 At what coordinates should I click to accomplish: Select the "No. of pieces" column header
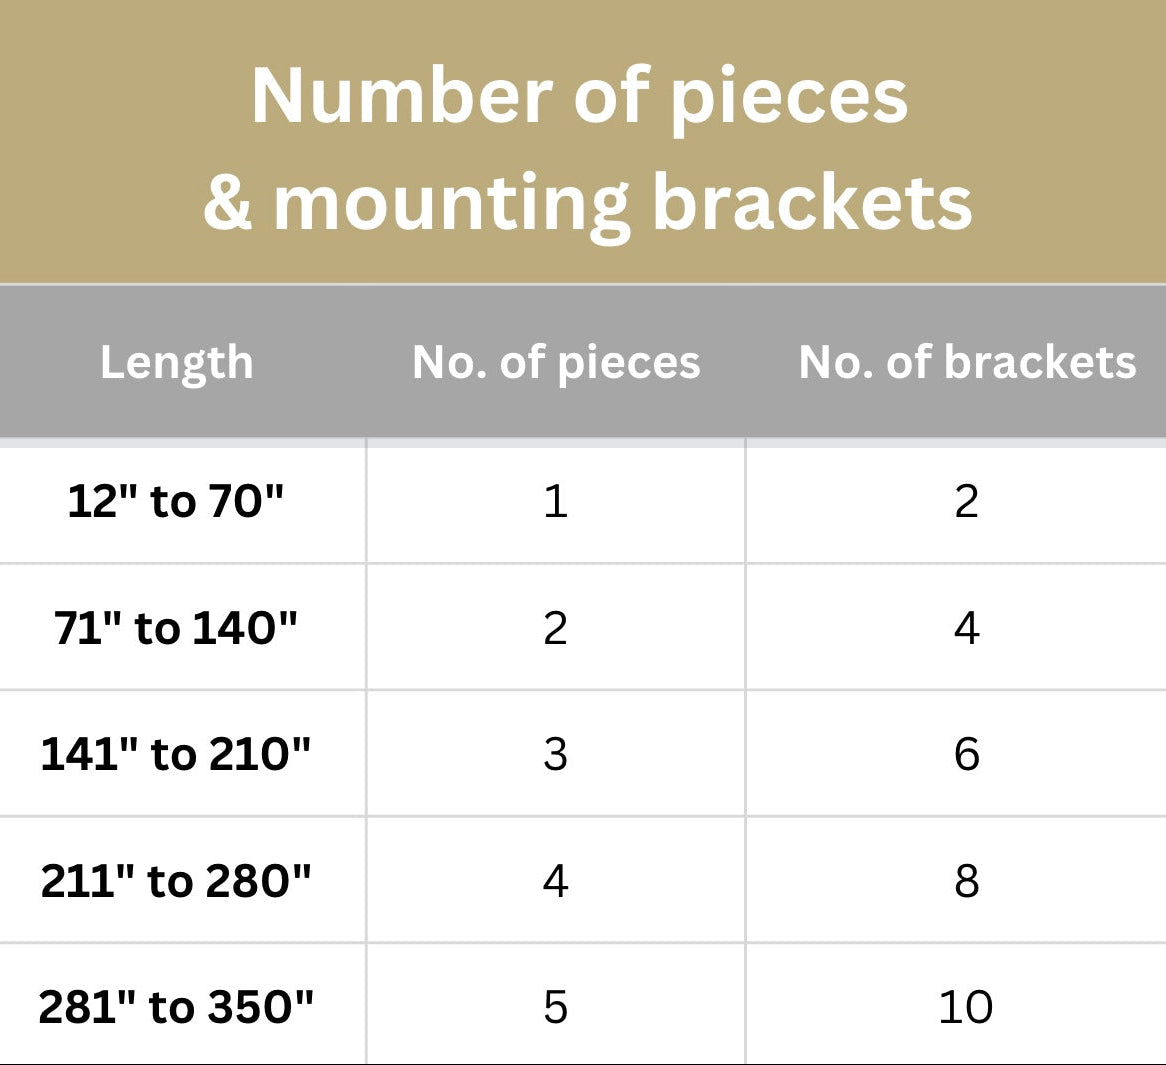click(x=556, y=362)
